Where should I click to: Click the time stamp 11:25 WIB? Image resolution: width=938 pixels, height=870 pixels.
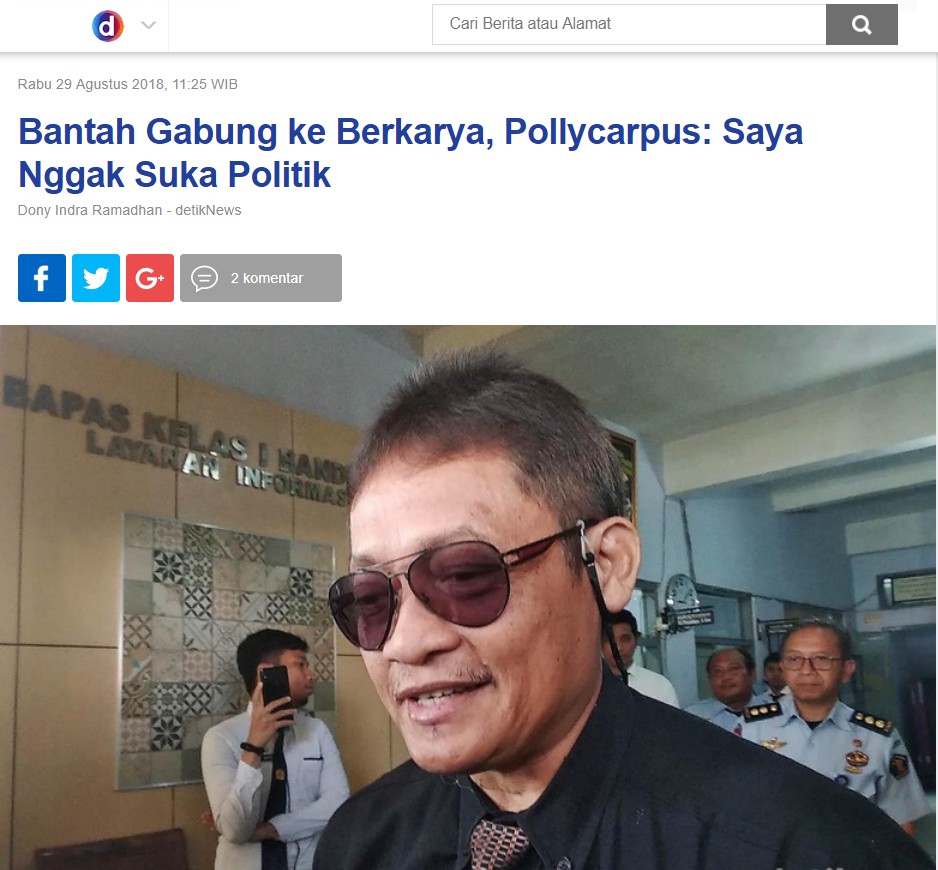(x=205, y=84)
